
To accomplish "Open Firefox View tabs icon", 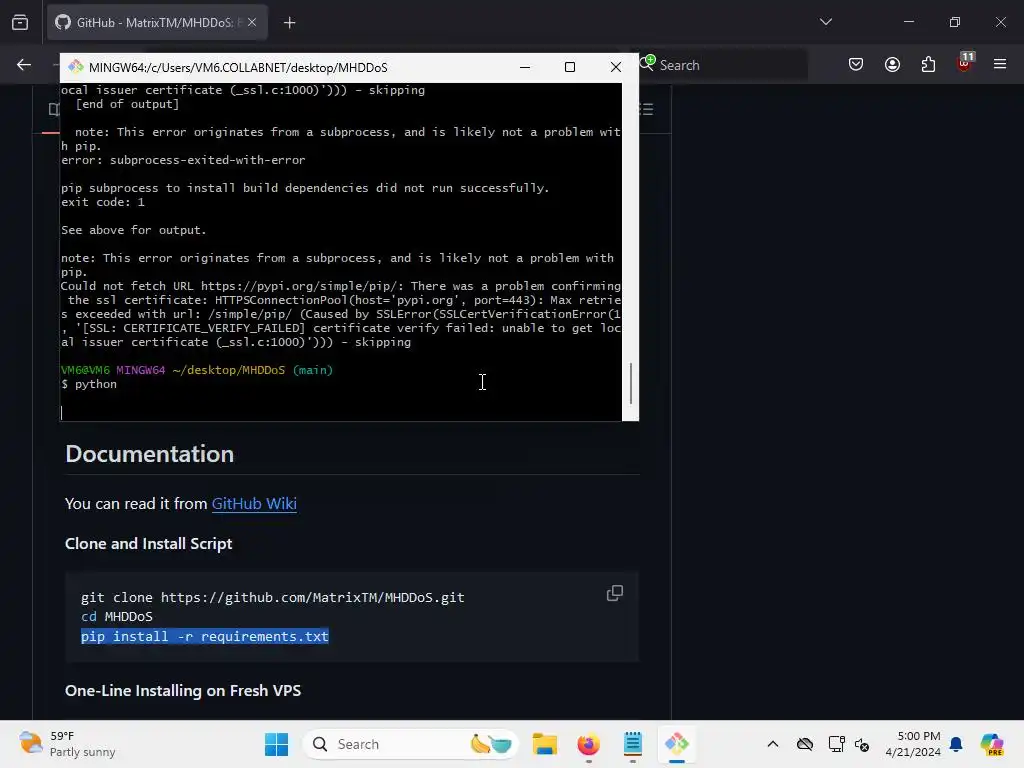I will tap(20, 22).
